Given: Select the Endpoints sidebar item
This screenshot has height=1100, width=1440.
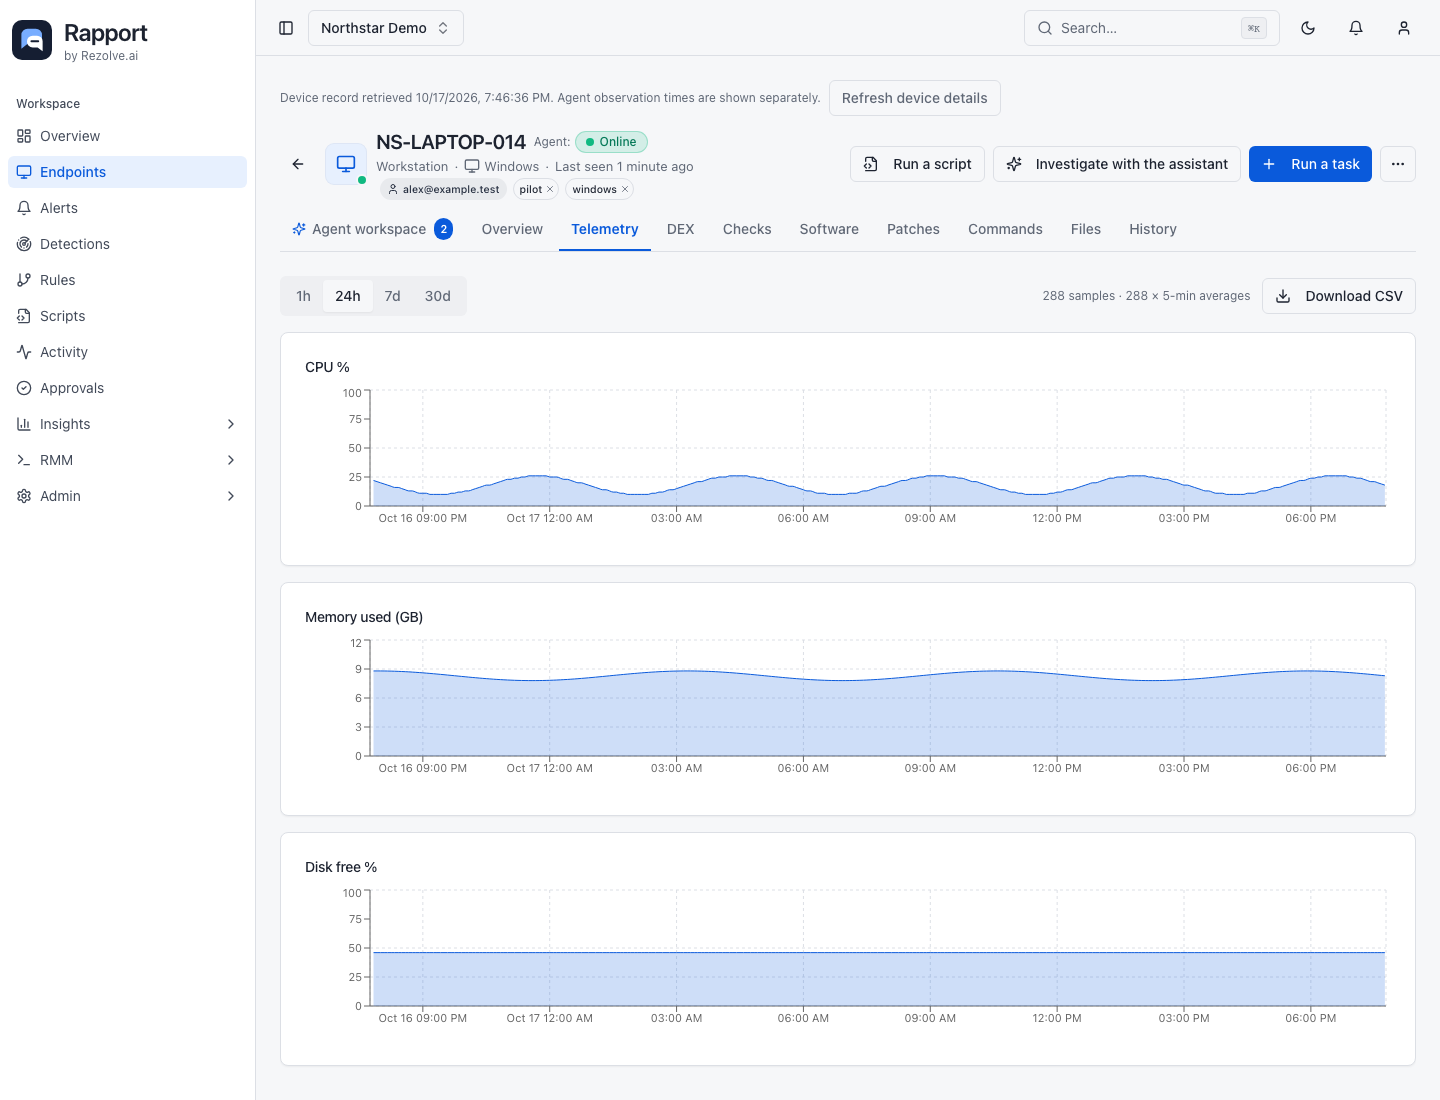Looking at the screenshot, I should click(x=127, y=172).
